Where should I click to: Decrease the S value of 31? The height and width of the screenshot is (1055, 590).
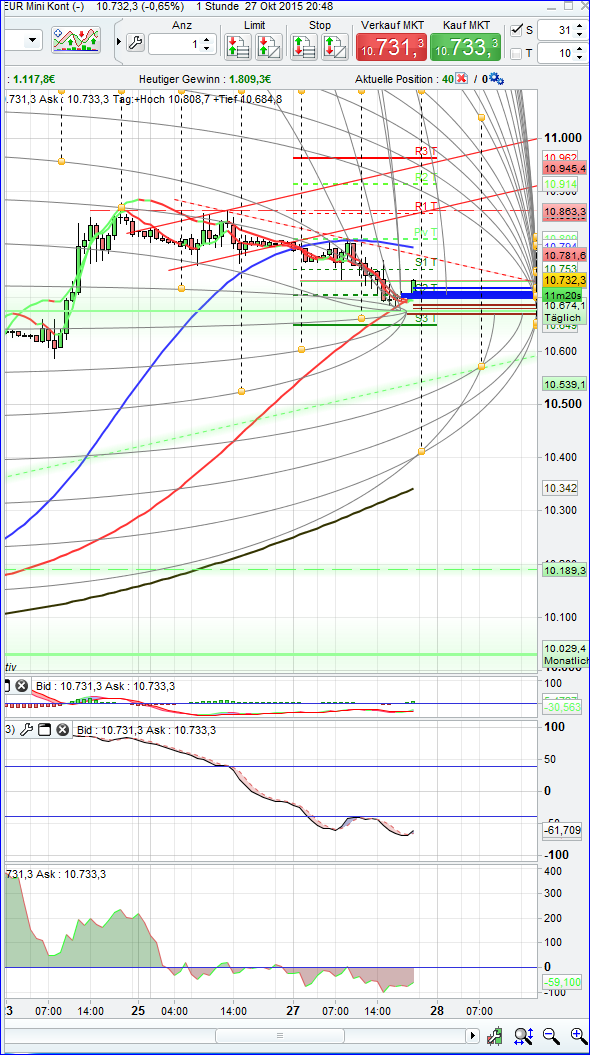tap(580, 34)
